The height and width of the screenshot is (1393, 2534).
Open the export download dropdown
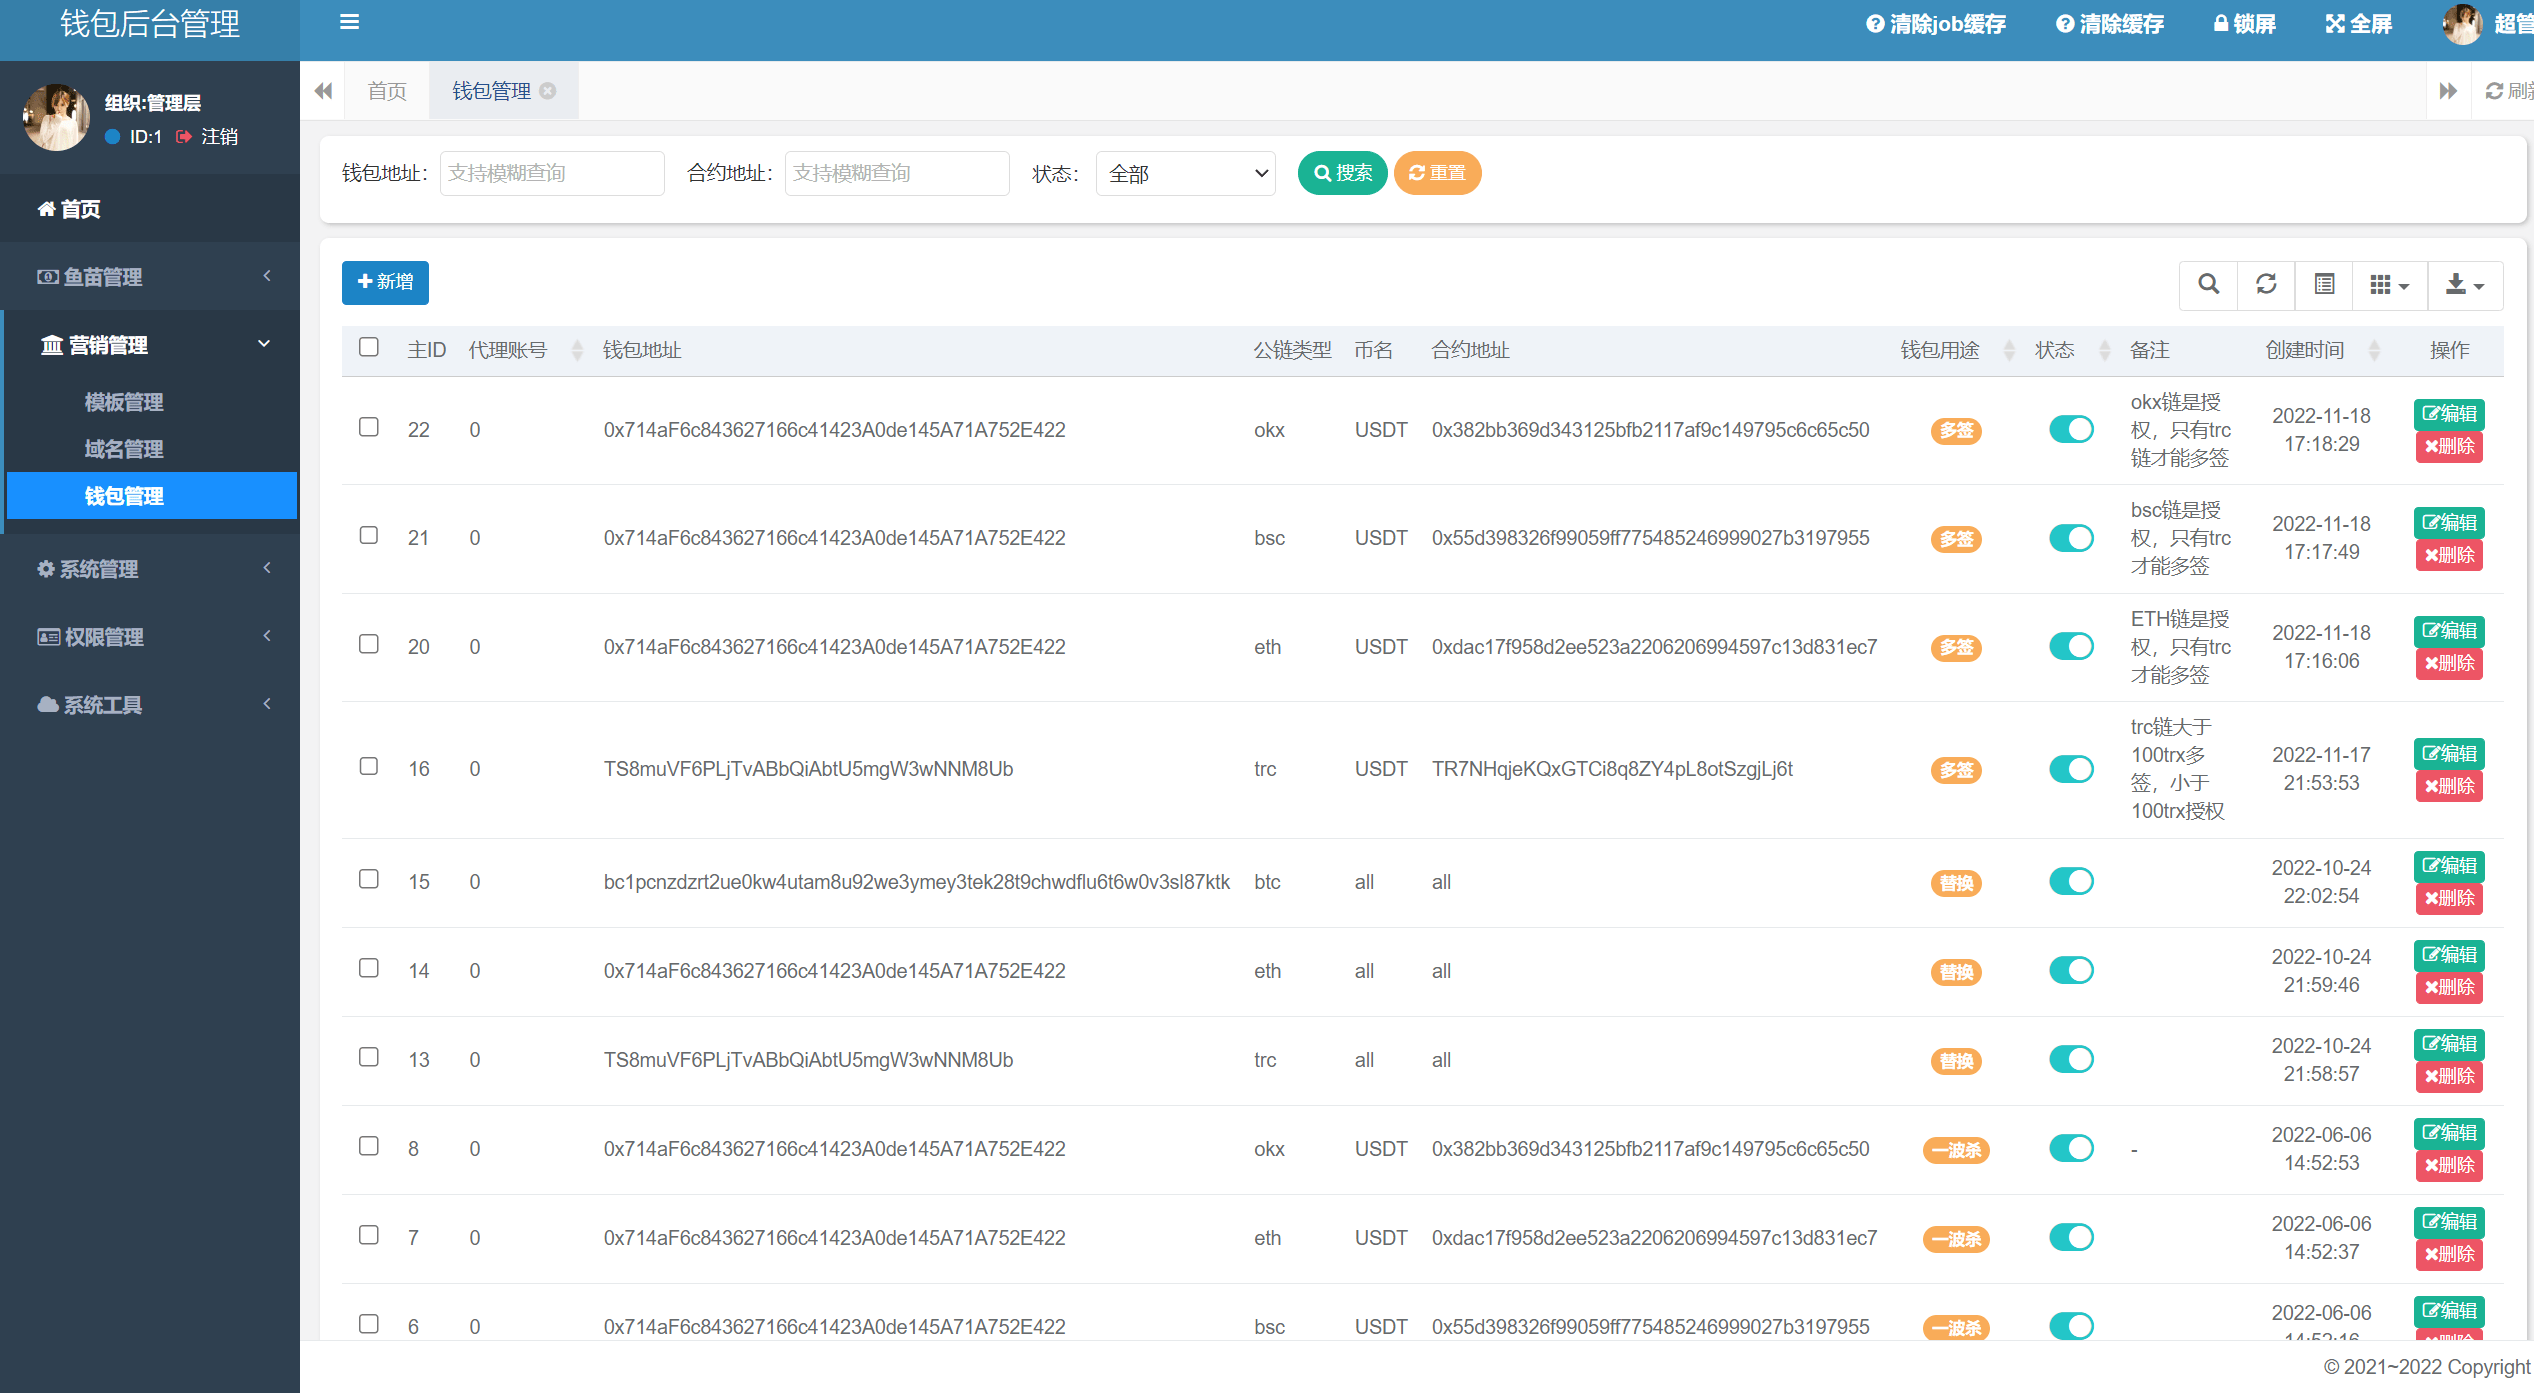point(2464,285)
